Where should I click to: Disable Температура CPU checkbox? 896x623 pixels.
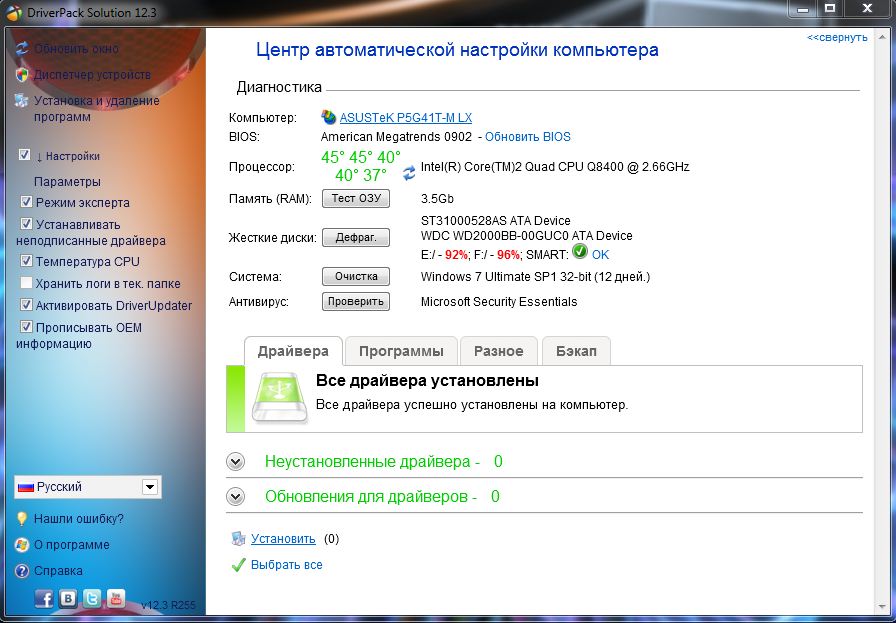click(26, 261)
